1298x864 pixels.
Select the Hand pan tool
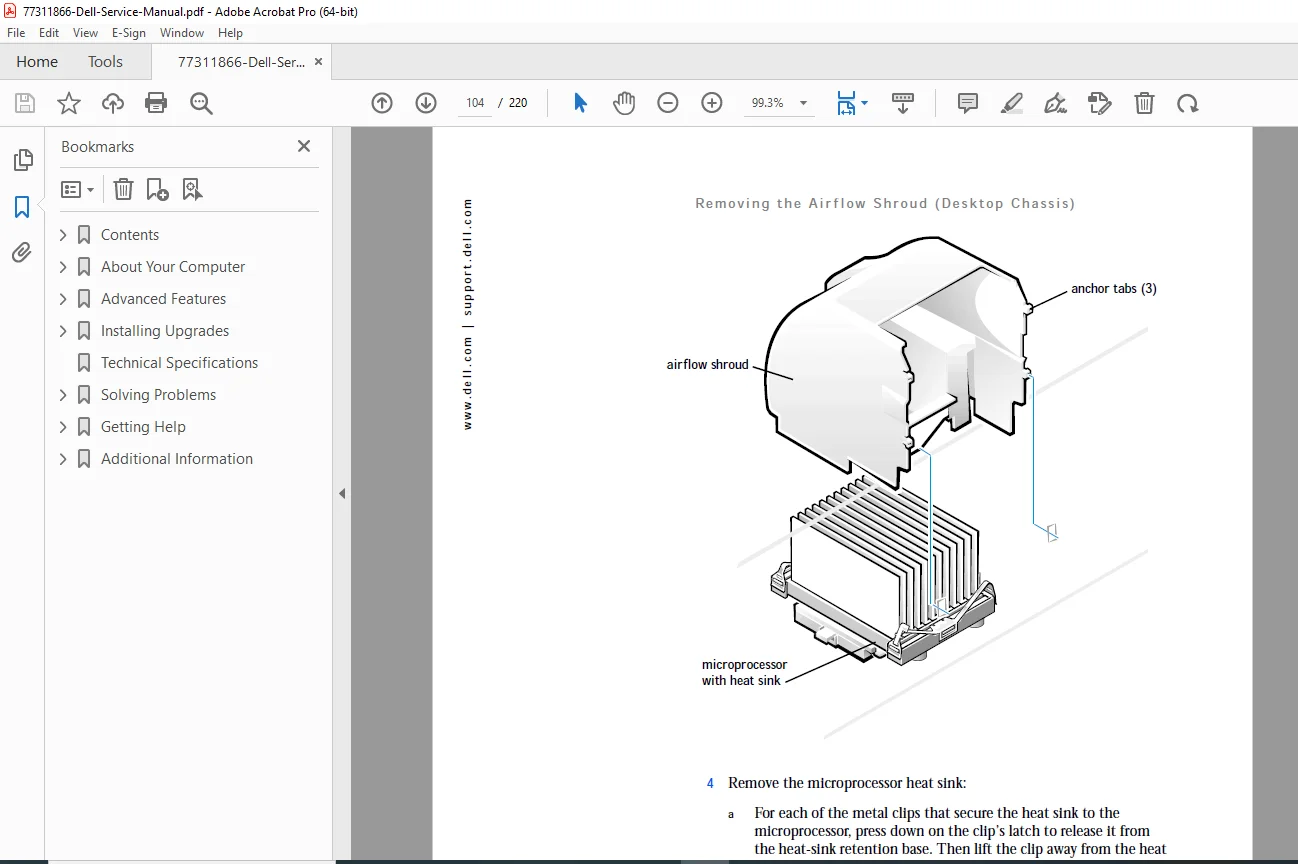click(x=624, y=103)
